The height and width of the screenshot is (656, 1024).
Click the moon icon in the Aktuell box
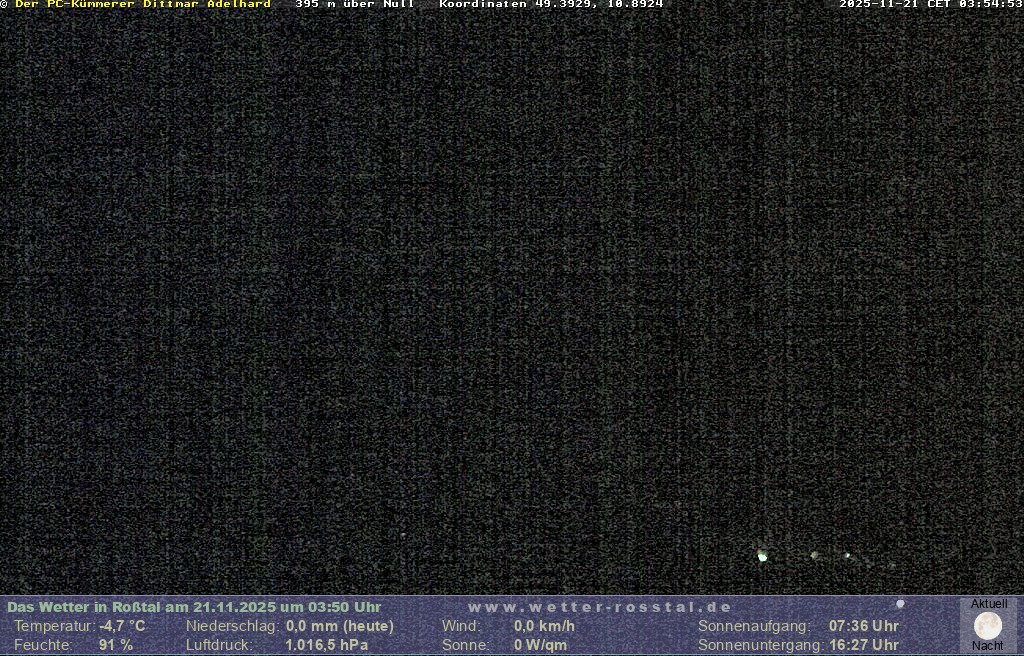click(x=988, y=626)
